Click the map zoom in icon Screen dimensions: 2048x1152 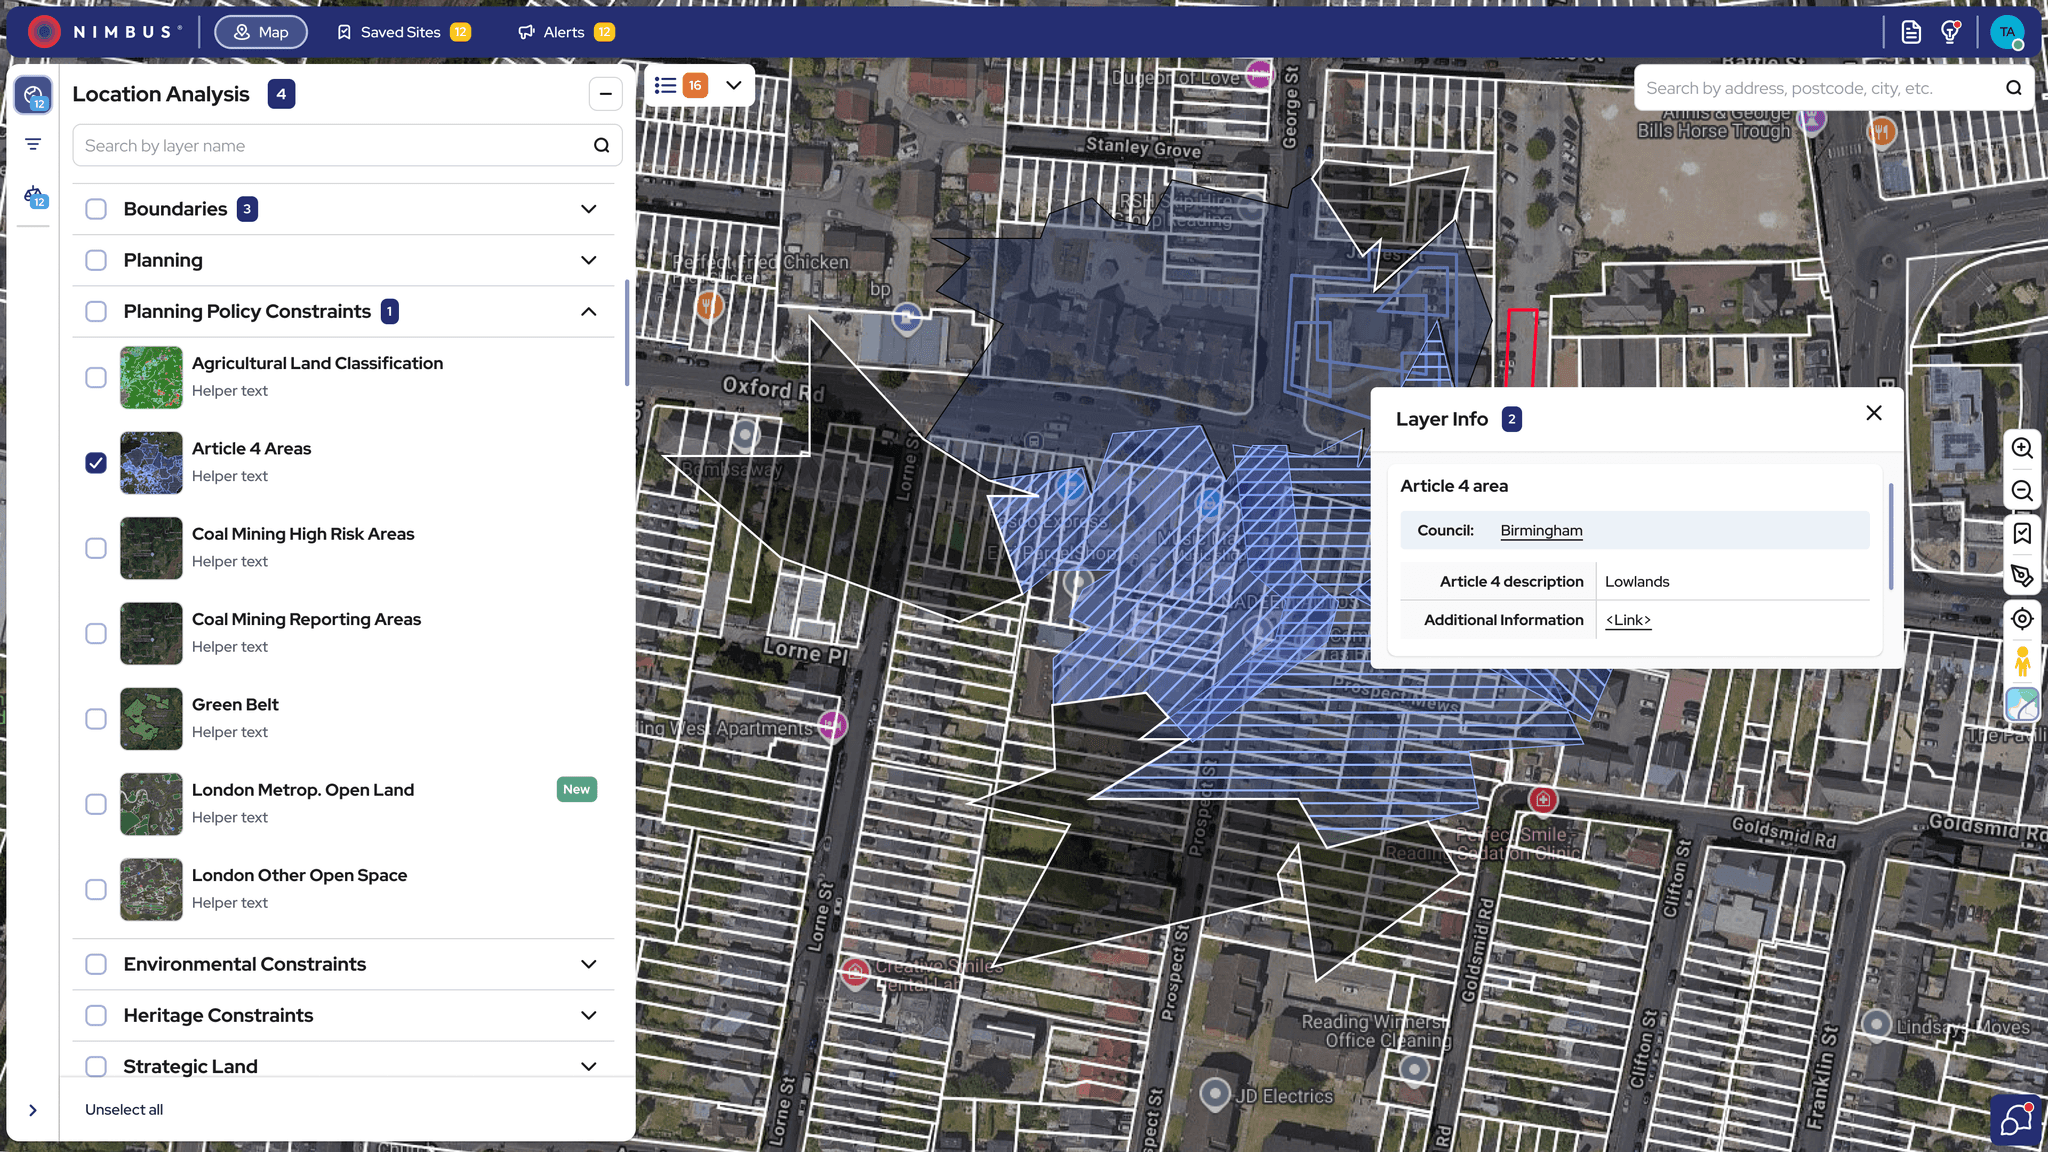pyautogui.click(x=2022, y=448)
